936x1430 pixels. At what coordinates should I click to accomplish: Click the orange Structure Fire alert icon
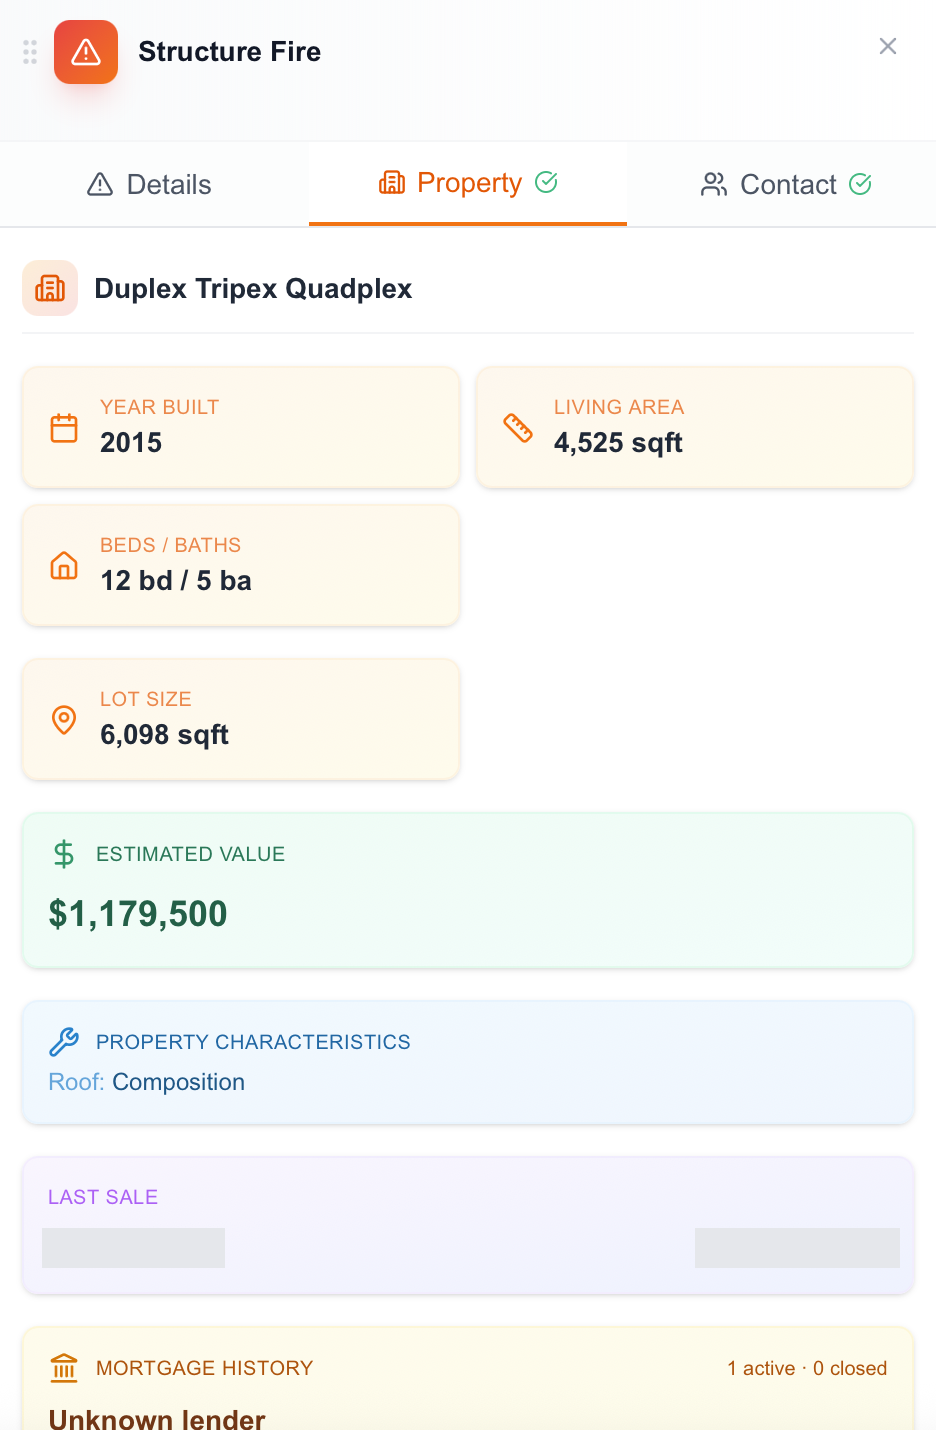(86, 52)
